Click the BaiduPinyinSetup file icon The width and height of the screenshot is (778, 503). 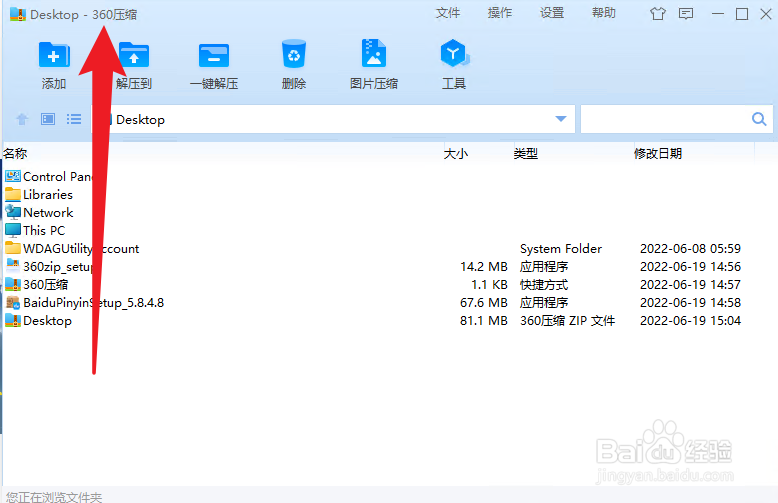[13, 303]
